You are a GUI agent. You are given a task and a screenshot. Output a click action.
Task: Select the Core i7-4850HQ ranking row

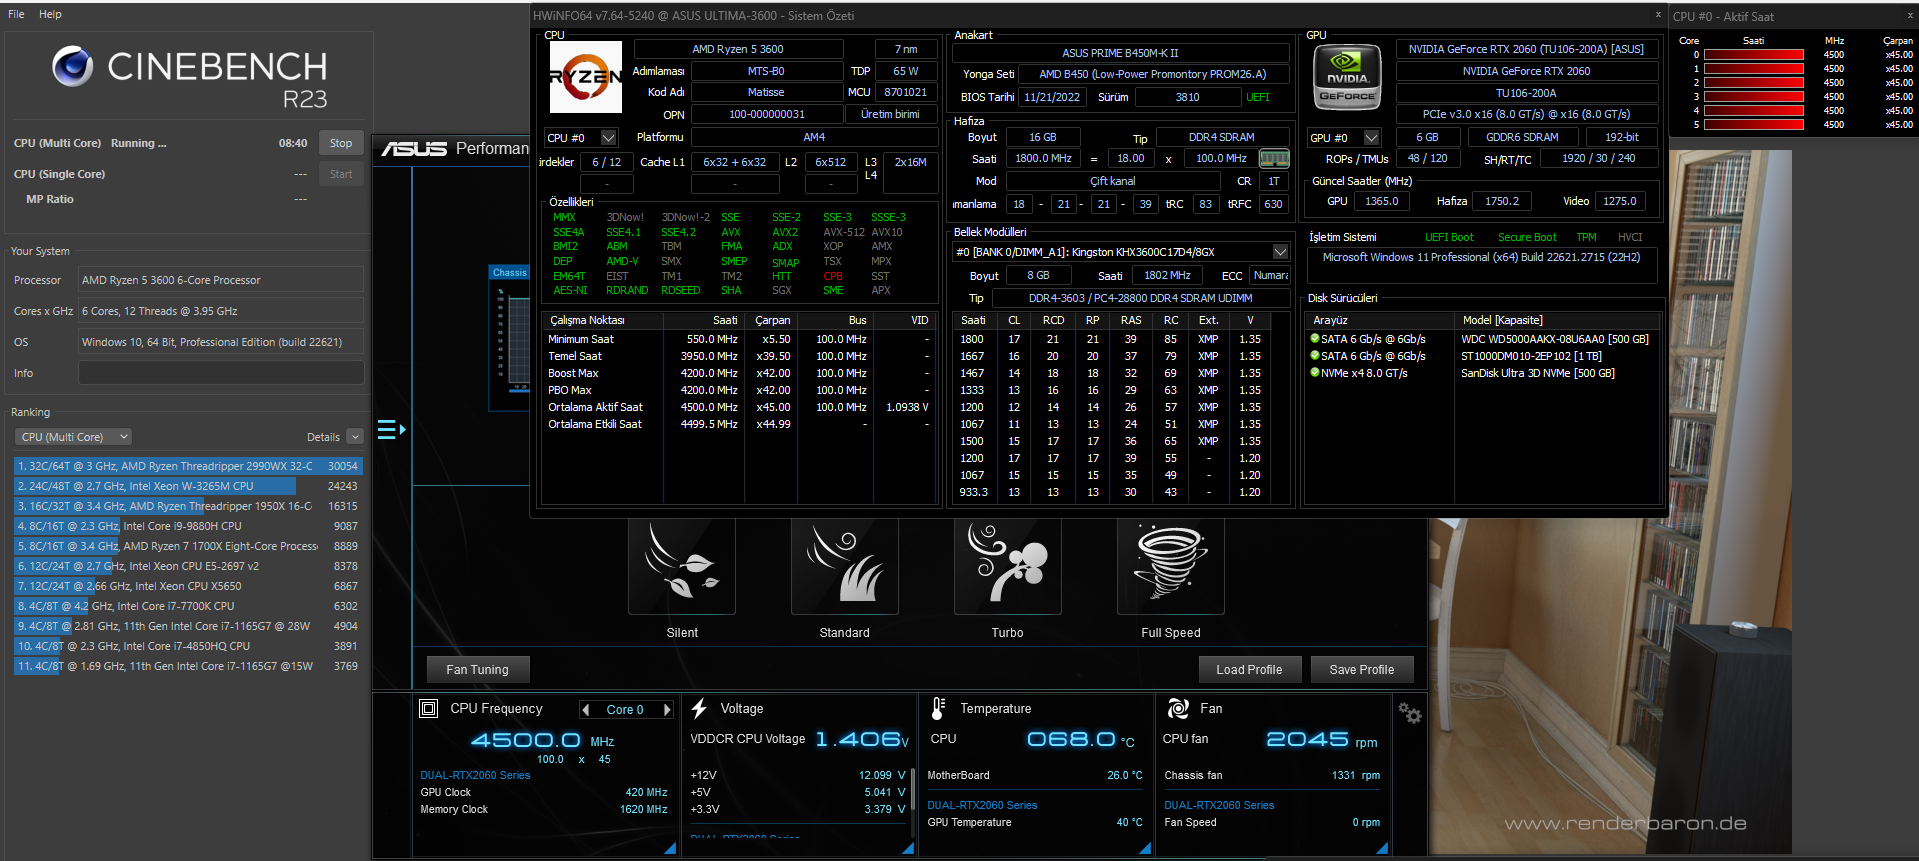point(187,646)
